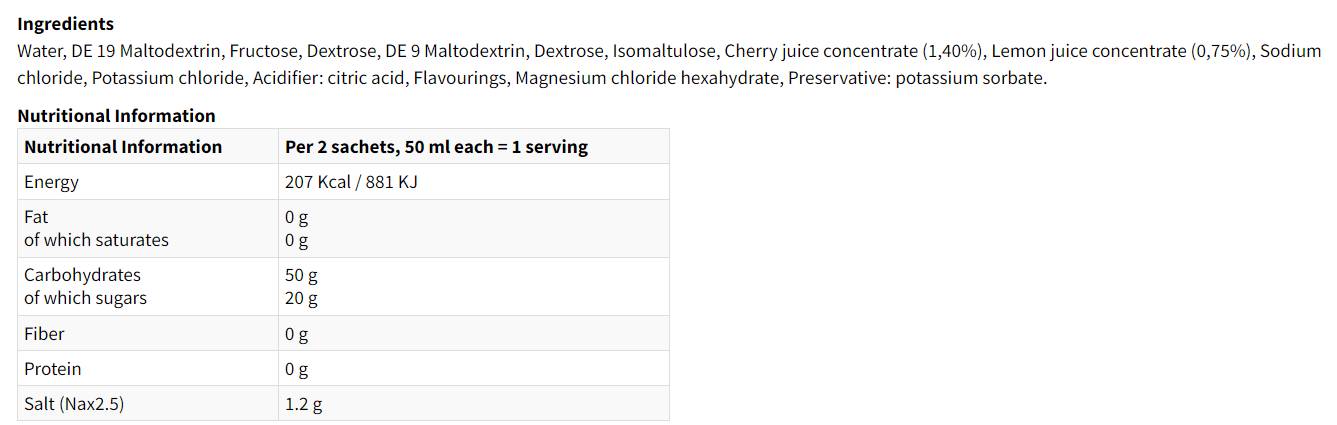Viewport: 1337px width, 425px height.
Task: Select the Carbohydrates row label
Action: 82,275
